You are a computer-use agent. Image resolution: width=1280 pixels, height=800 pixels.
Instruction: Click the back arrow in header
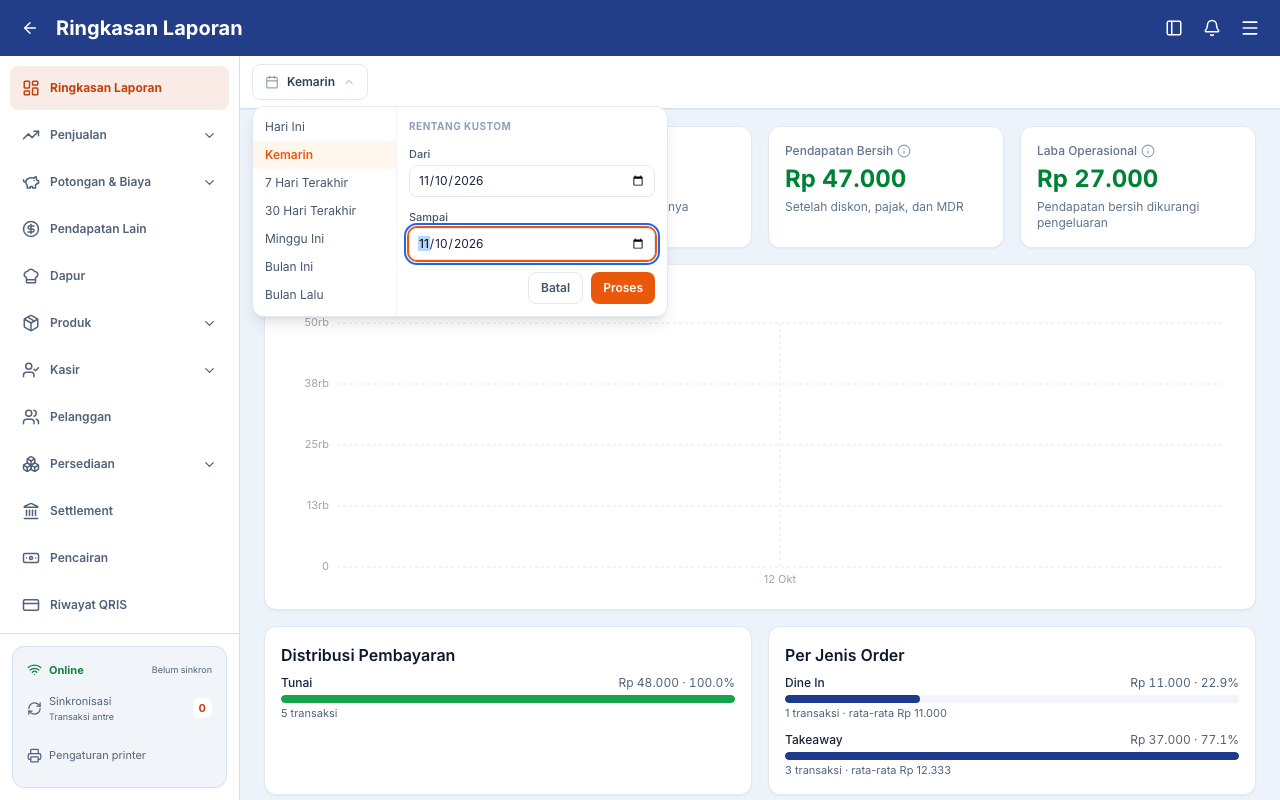[x=30, y=28]
